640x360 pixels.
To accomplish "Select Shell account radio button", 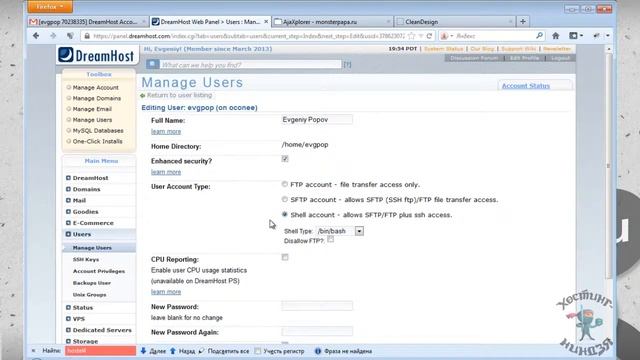I will [284, 214].
